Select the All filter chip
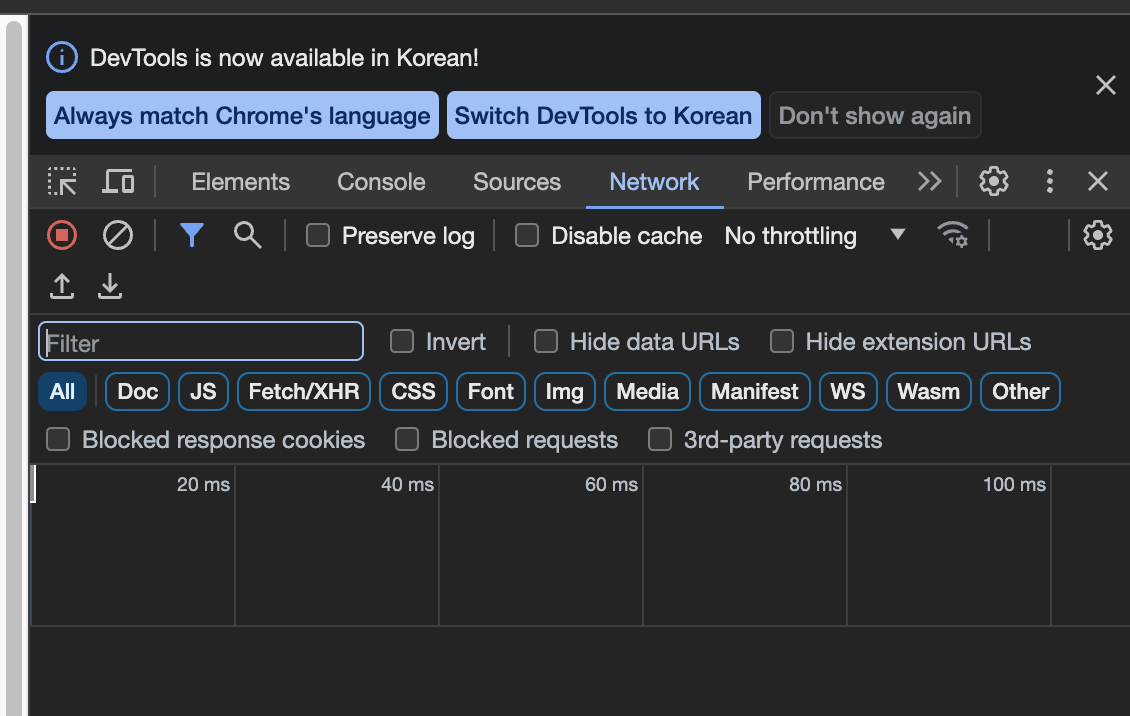The image size is (1130, 716). 63,392
